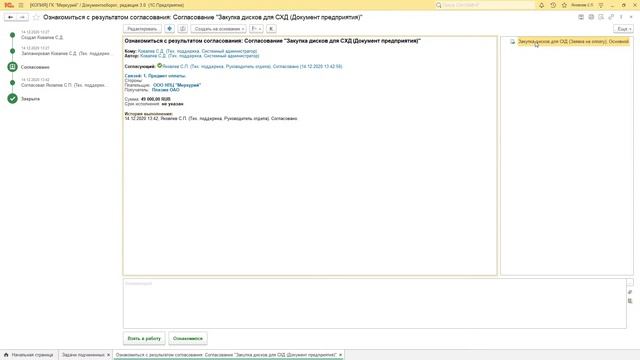
Task: Click in the comment text area
Action: pos(375,304)
